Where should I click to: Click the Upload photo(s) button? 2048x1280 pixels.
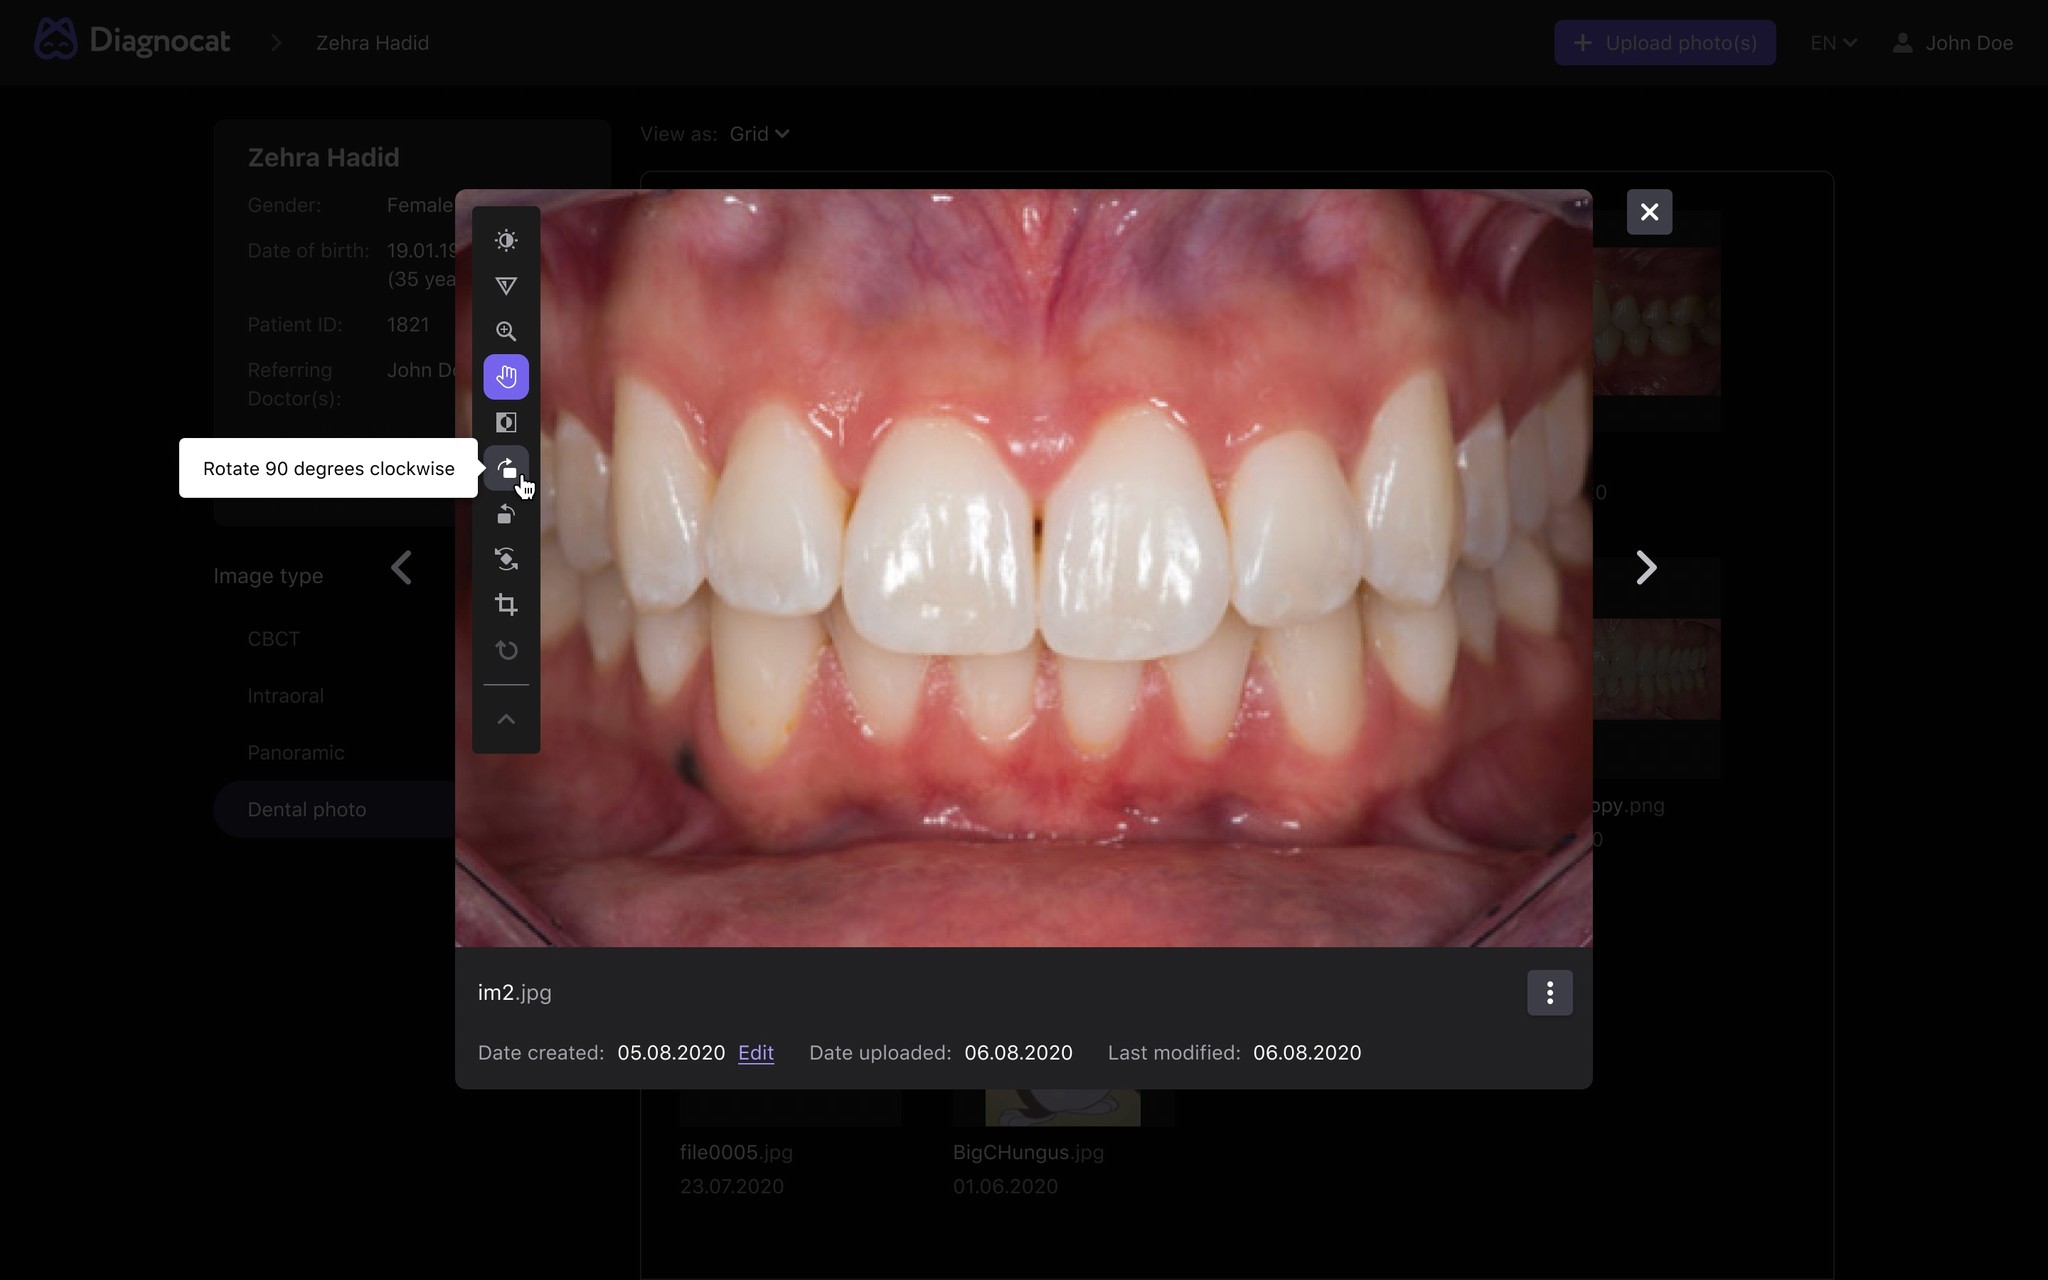(1664, 43)
